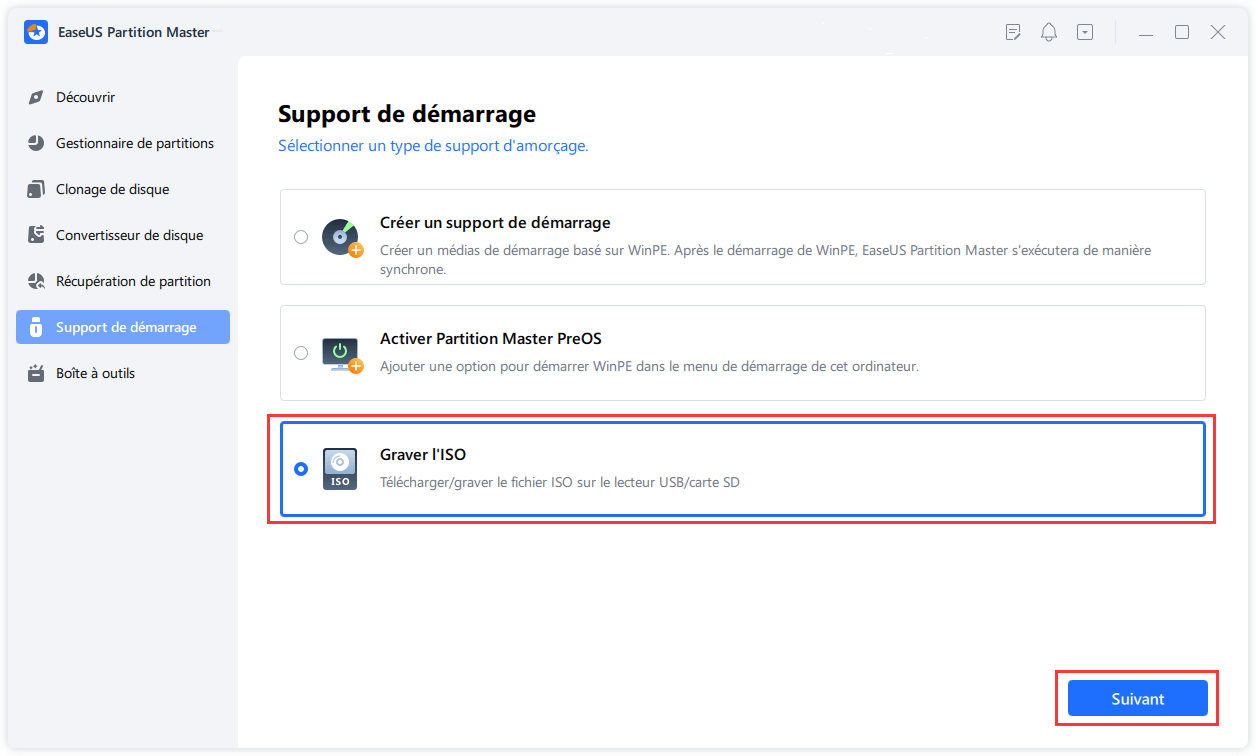Image resolution: width=1256 pixels, height=756 pixels.
Task: Select the Activer Partition Master PreOS radio
Action: [x=301, y=353]
